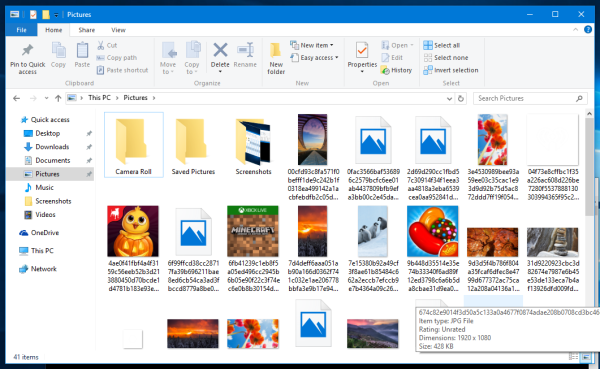Click the Copy ribbon button
Screen dimensions: 600x369
59,55
